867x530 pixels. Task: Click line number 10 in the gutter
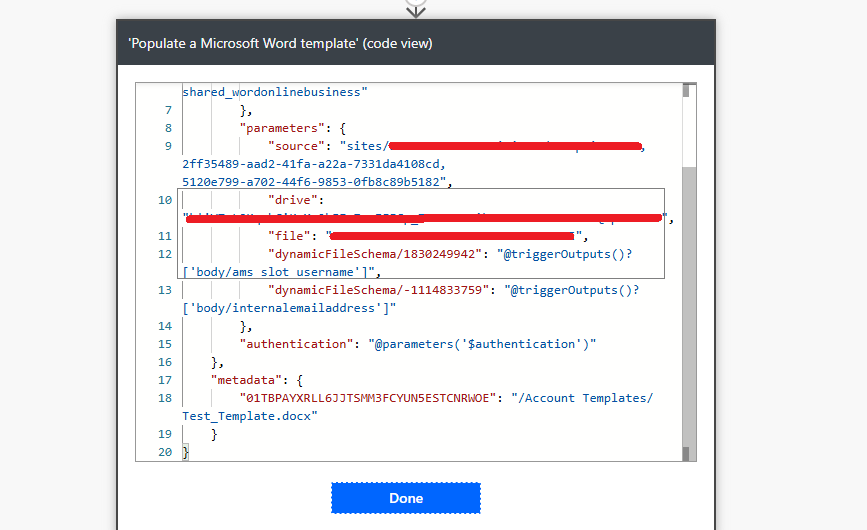pos(165,200)
